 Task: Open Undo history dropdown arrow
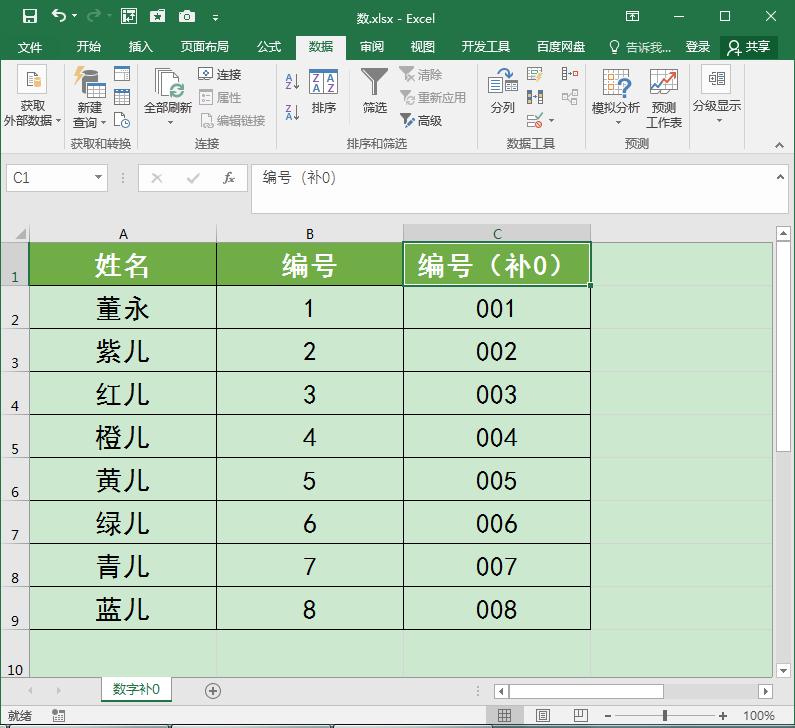coord(75,16)
